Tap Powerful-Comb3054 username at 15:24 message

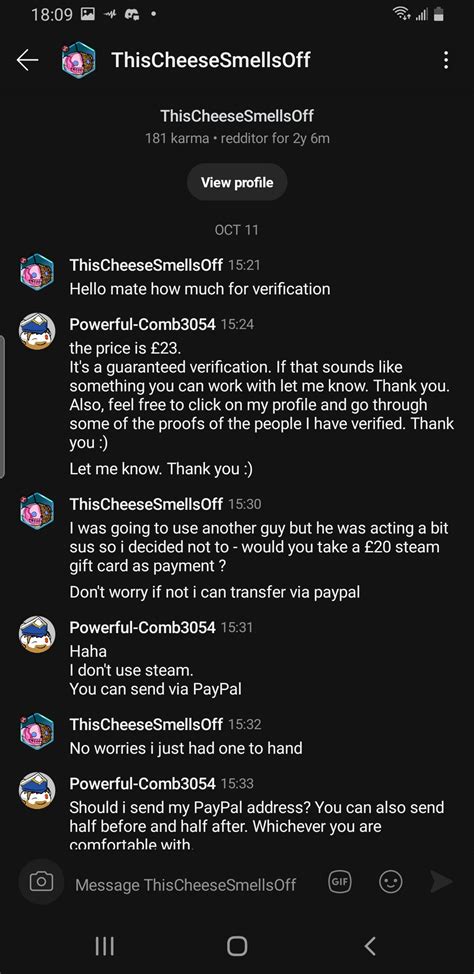[142, 324]
